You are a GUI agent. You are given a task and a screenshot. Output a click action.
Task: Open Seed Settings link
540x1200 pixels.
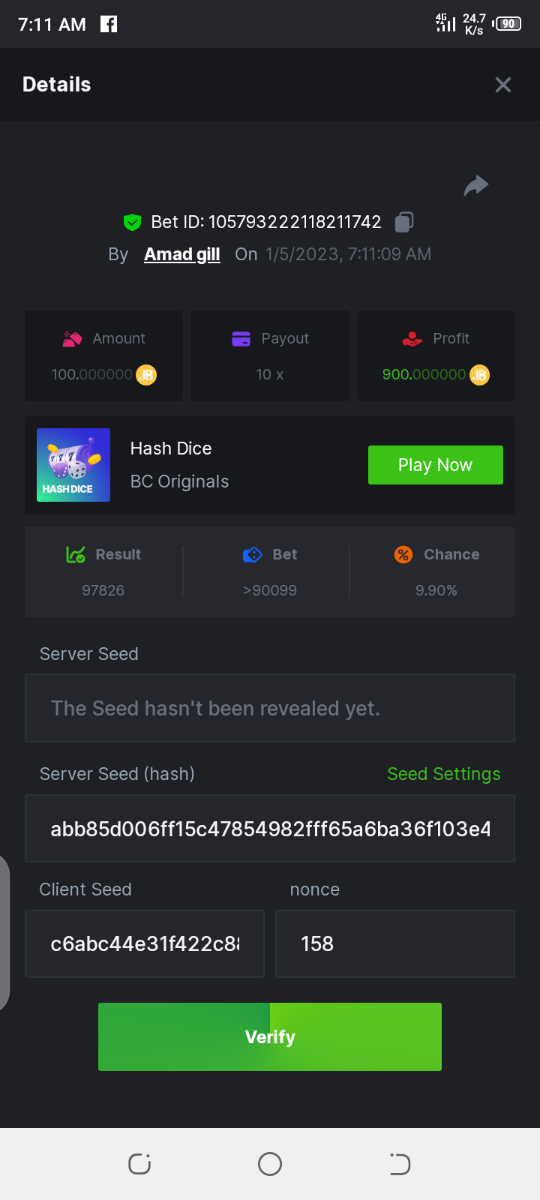444,774
